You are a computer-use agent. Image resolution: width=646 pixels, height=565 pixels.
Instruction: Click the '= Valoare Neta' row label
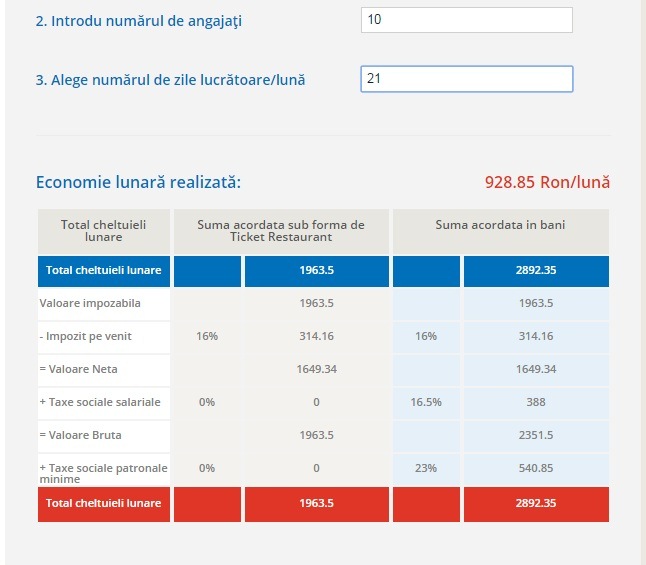(x=79, y=369)
